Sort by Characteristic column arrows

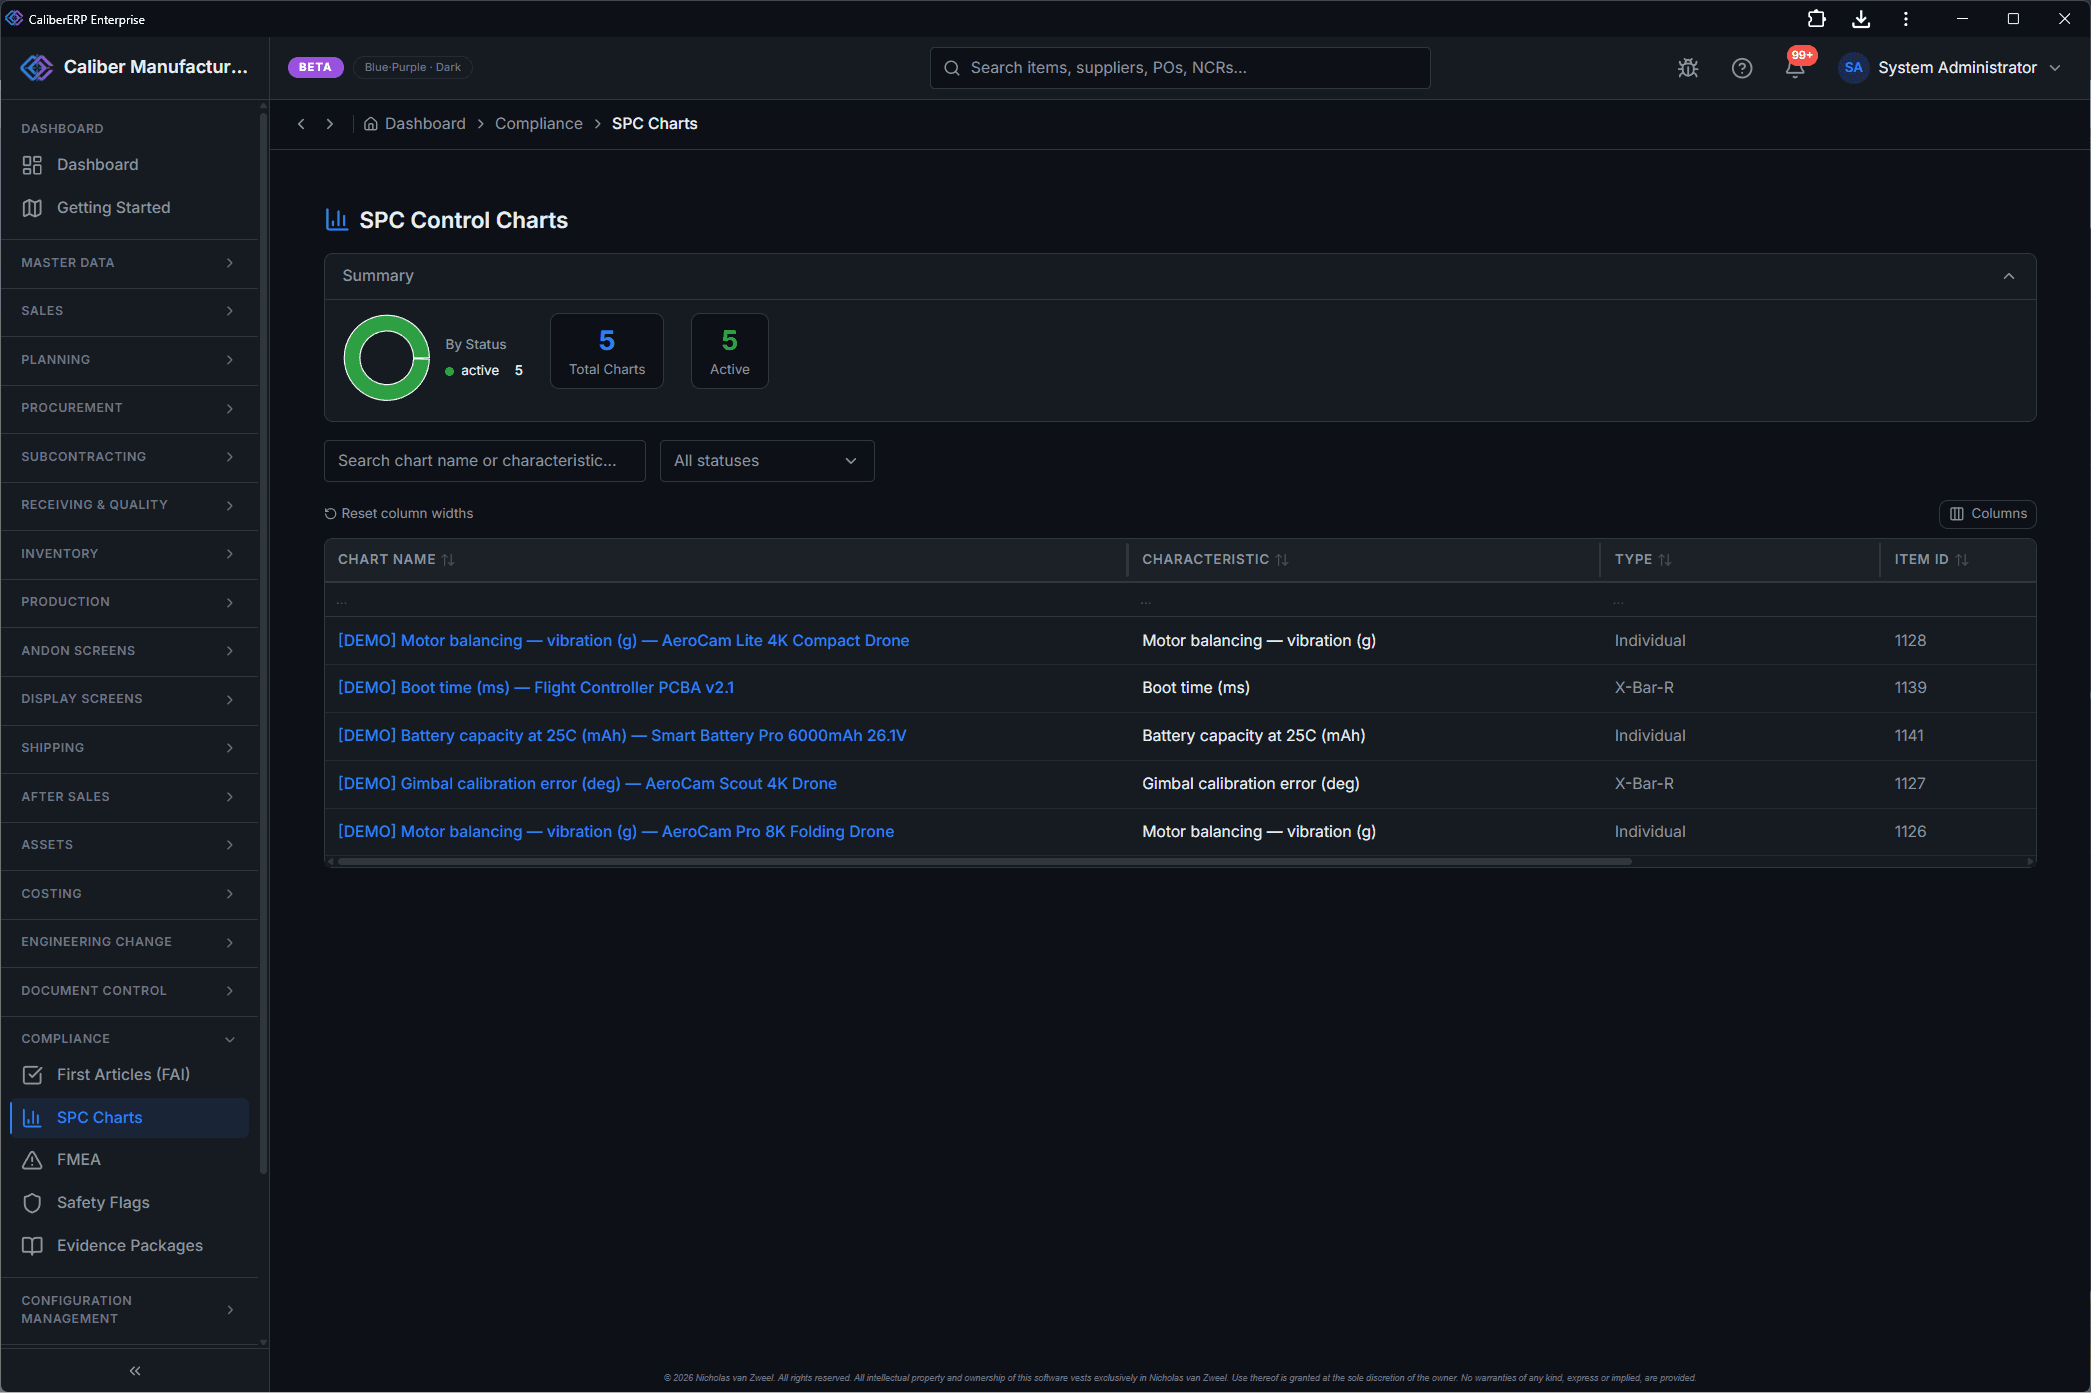point(1282,560)
